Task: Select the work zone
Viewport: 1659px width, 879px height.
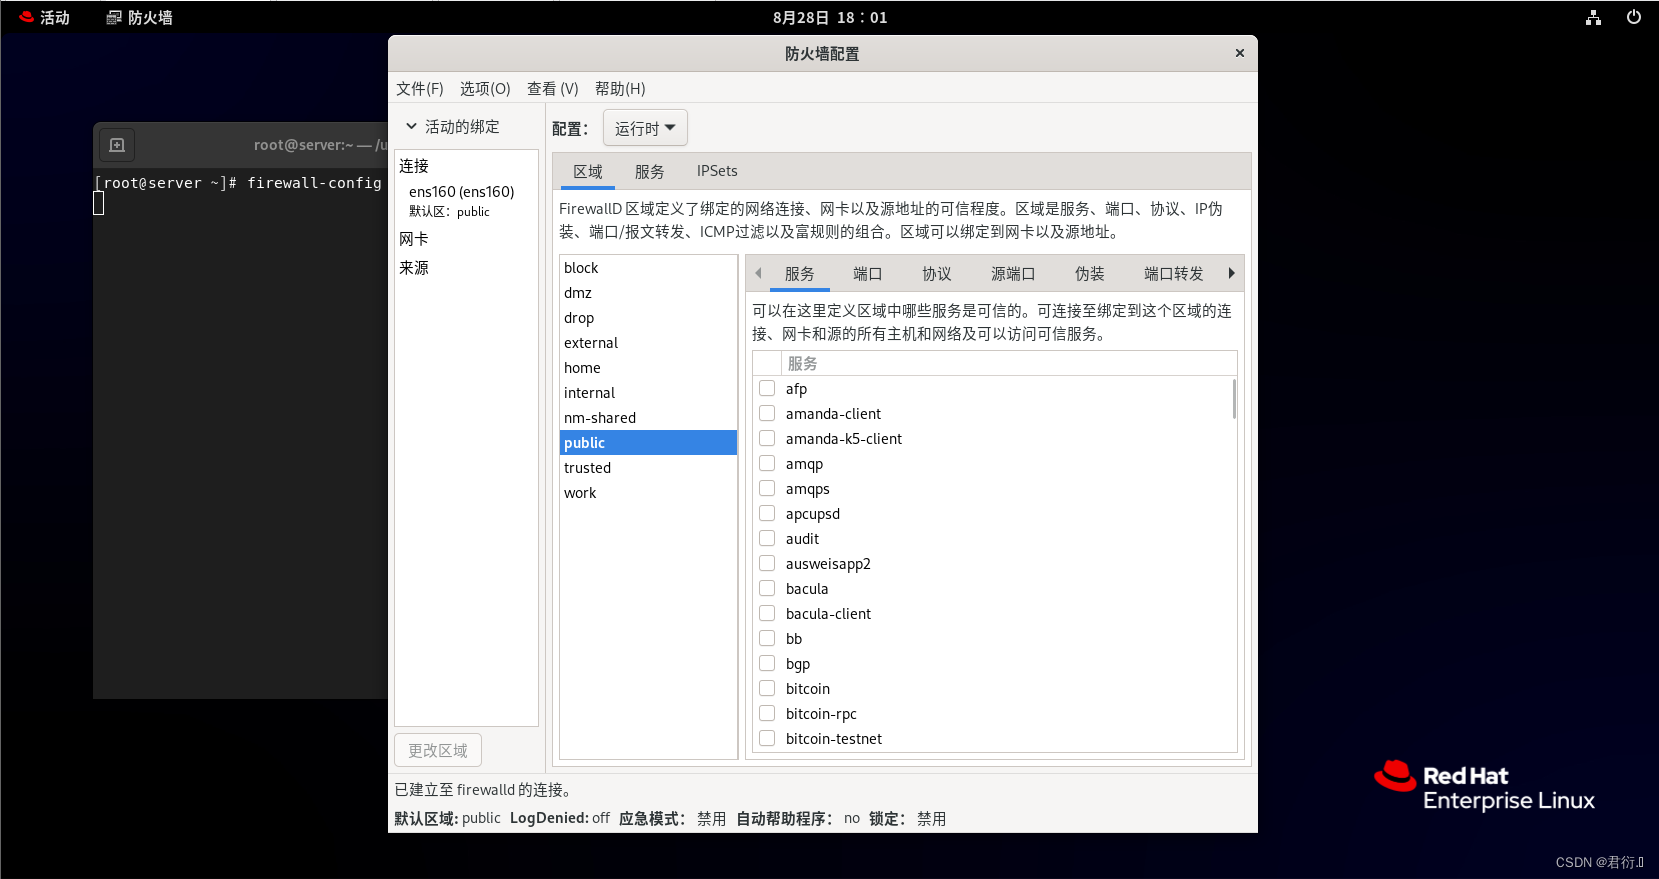Action: point(648,493)
